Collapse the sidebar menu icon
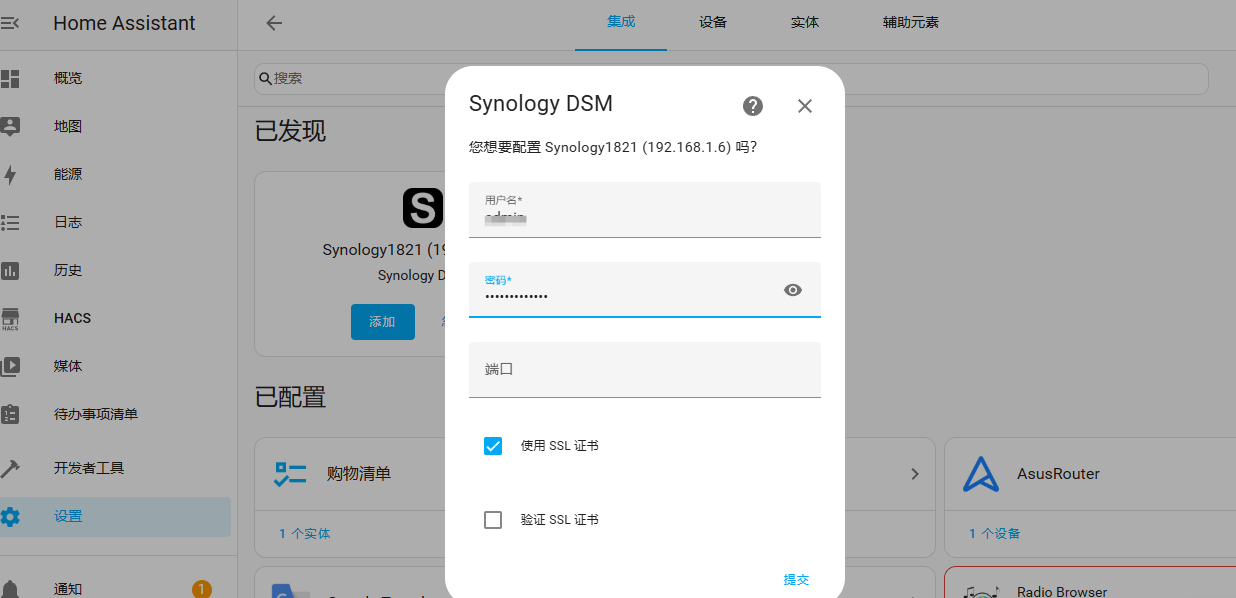 pyautogui.click(x=9, y=23)
